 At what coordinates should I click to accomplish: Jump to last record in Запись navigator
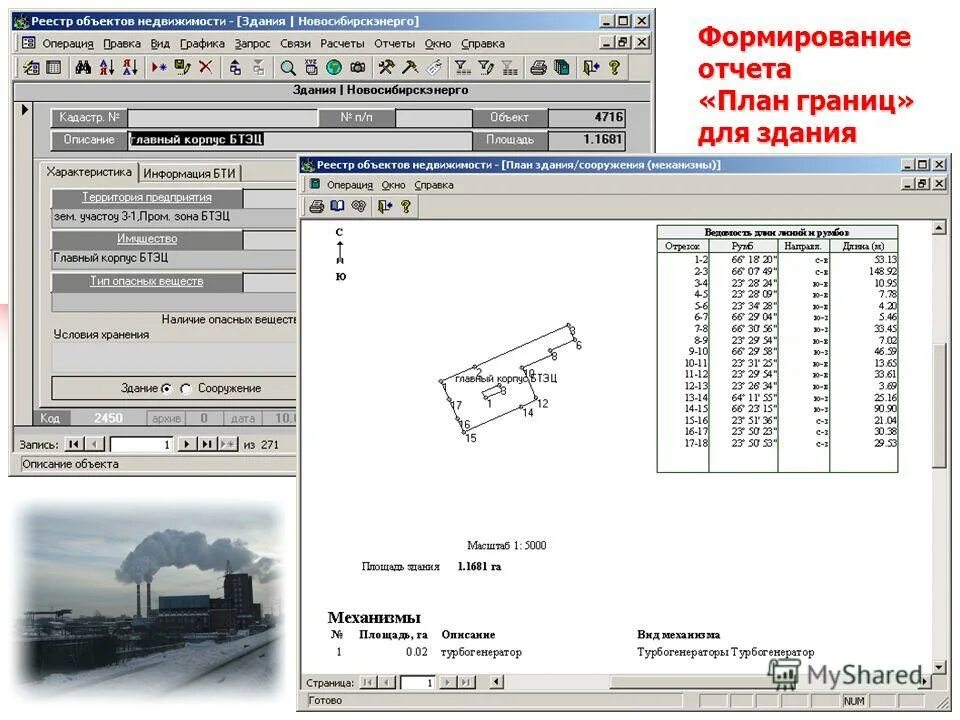(207, 444)
